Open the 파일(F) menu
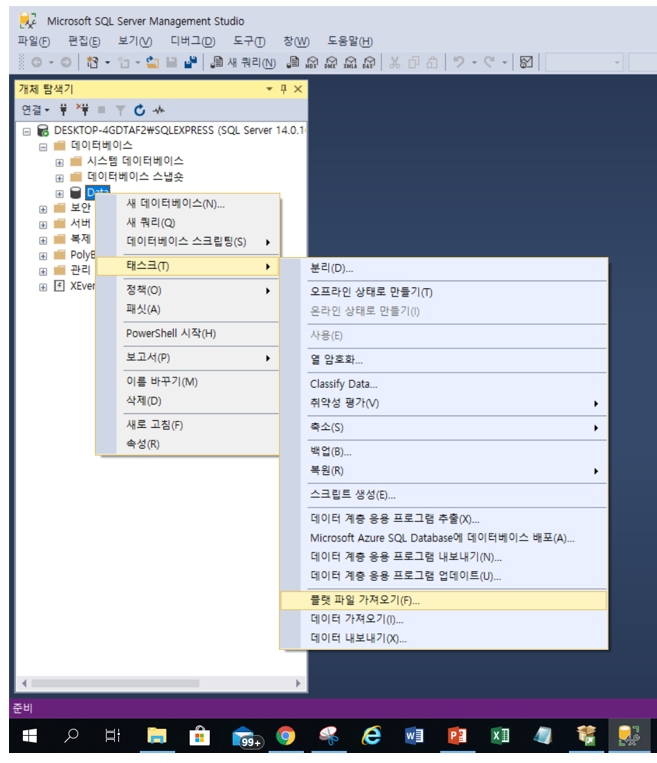Screen dimensions: 657x763 click(34, 41)
